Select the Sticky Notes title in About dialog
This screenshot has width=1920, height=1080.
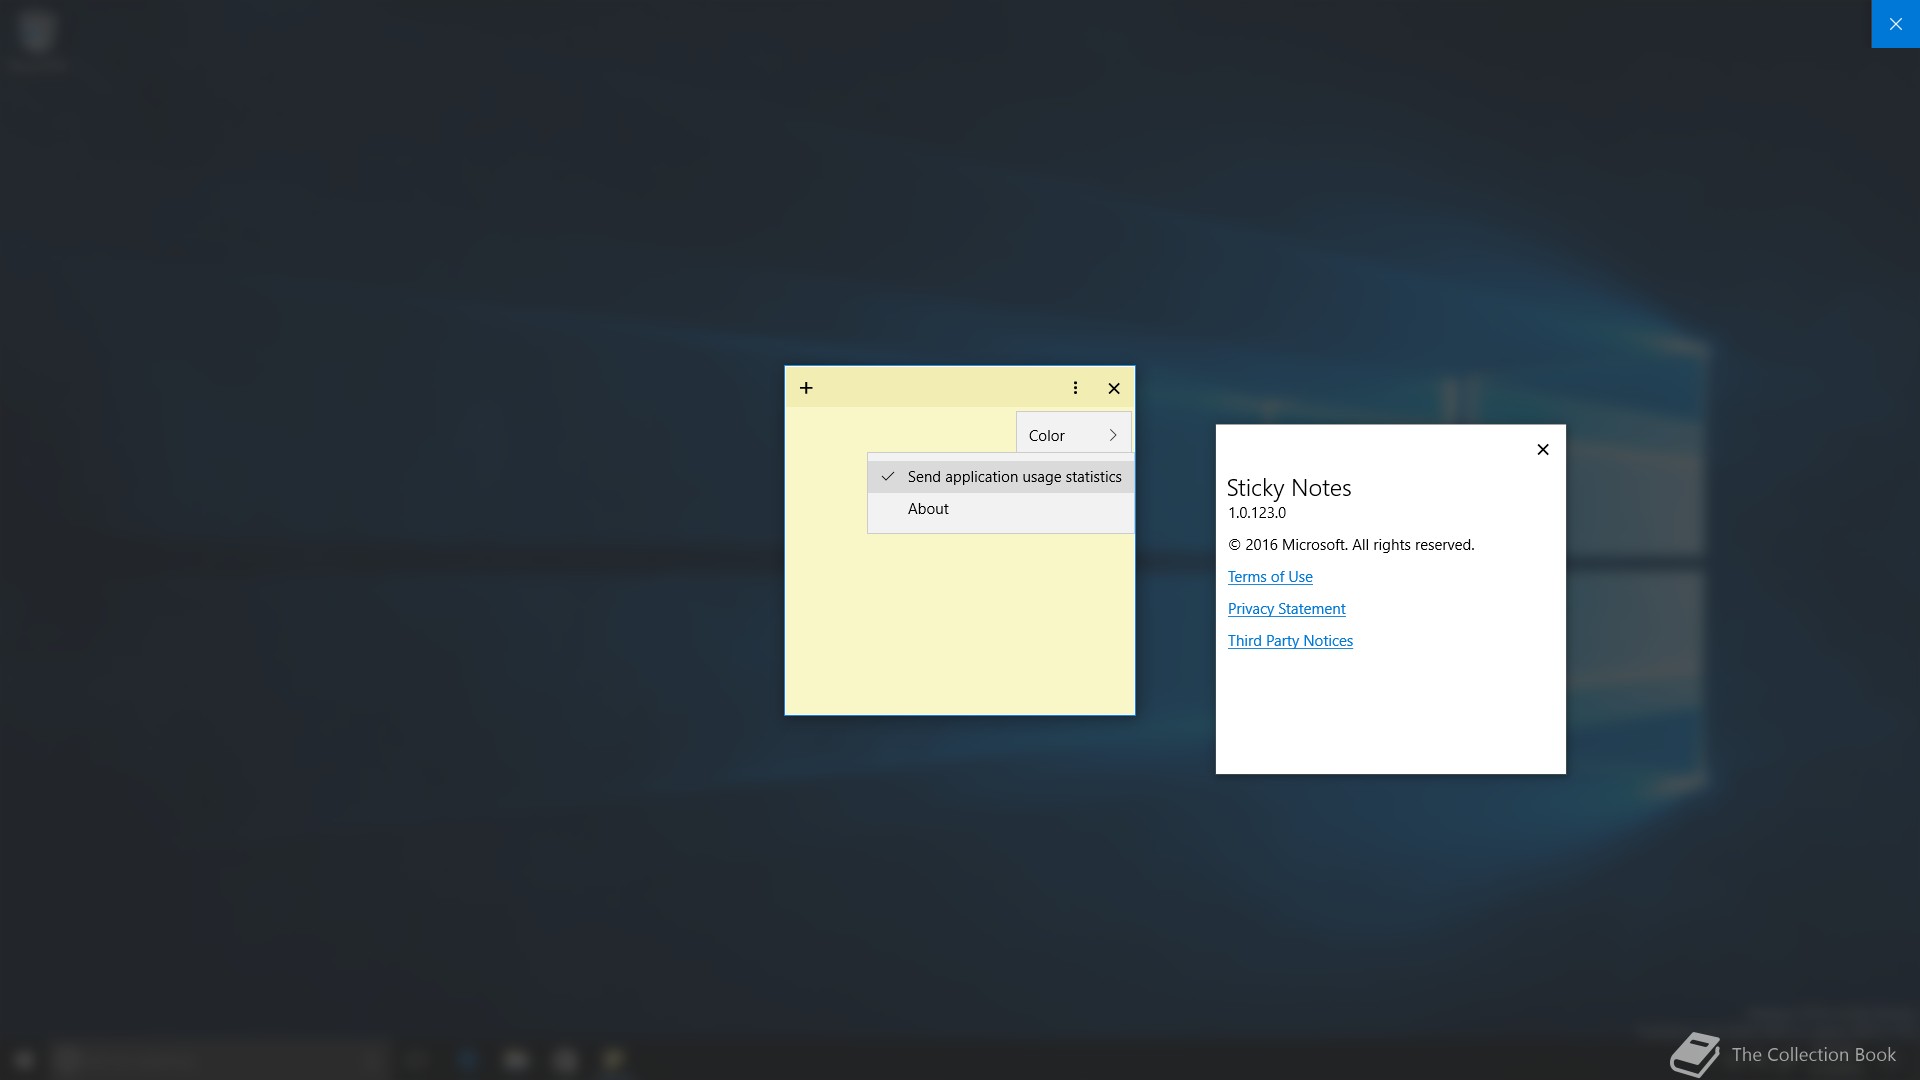pyautogui.click(x=1289, y=488)
